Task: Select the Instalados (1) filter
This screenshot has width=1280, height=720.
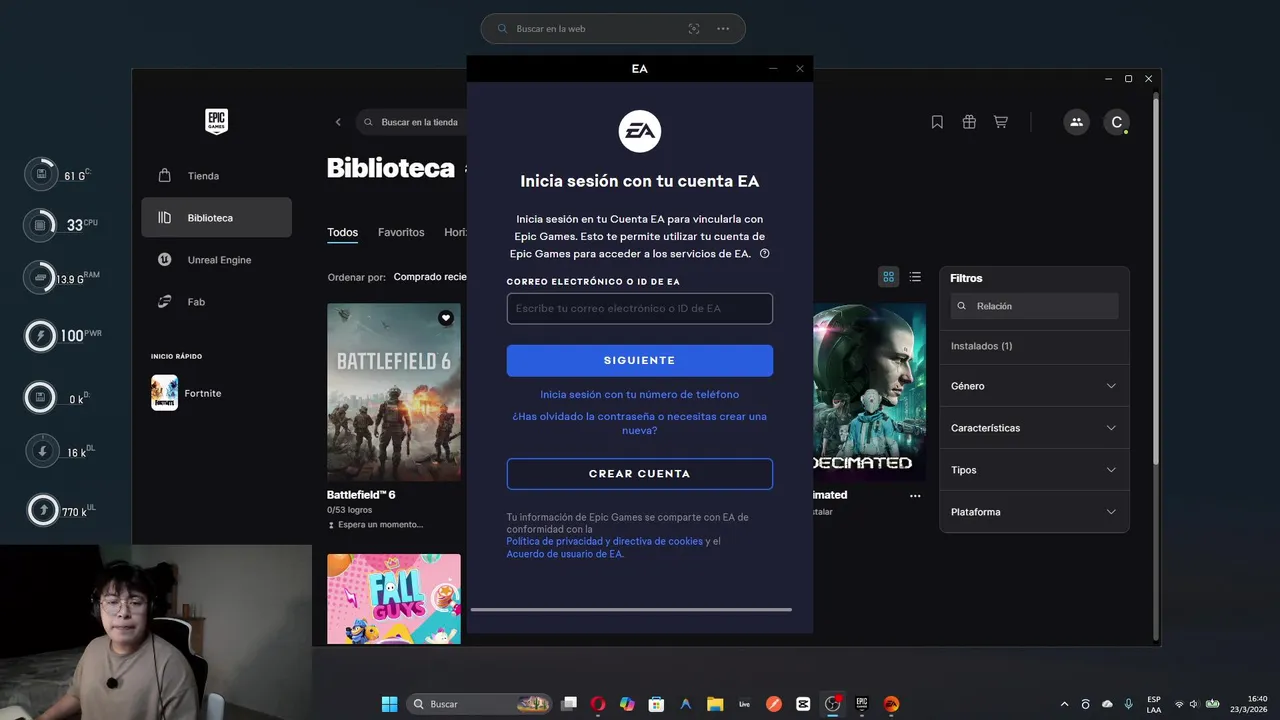Action: click(981, 346)
